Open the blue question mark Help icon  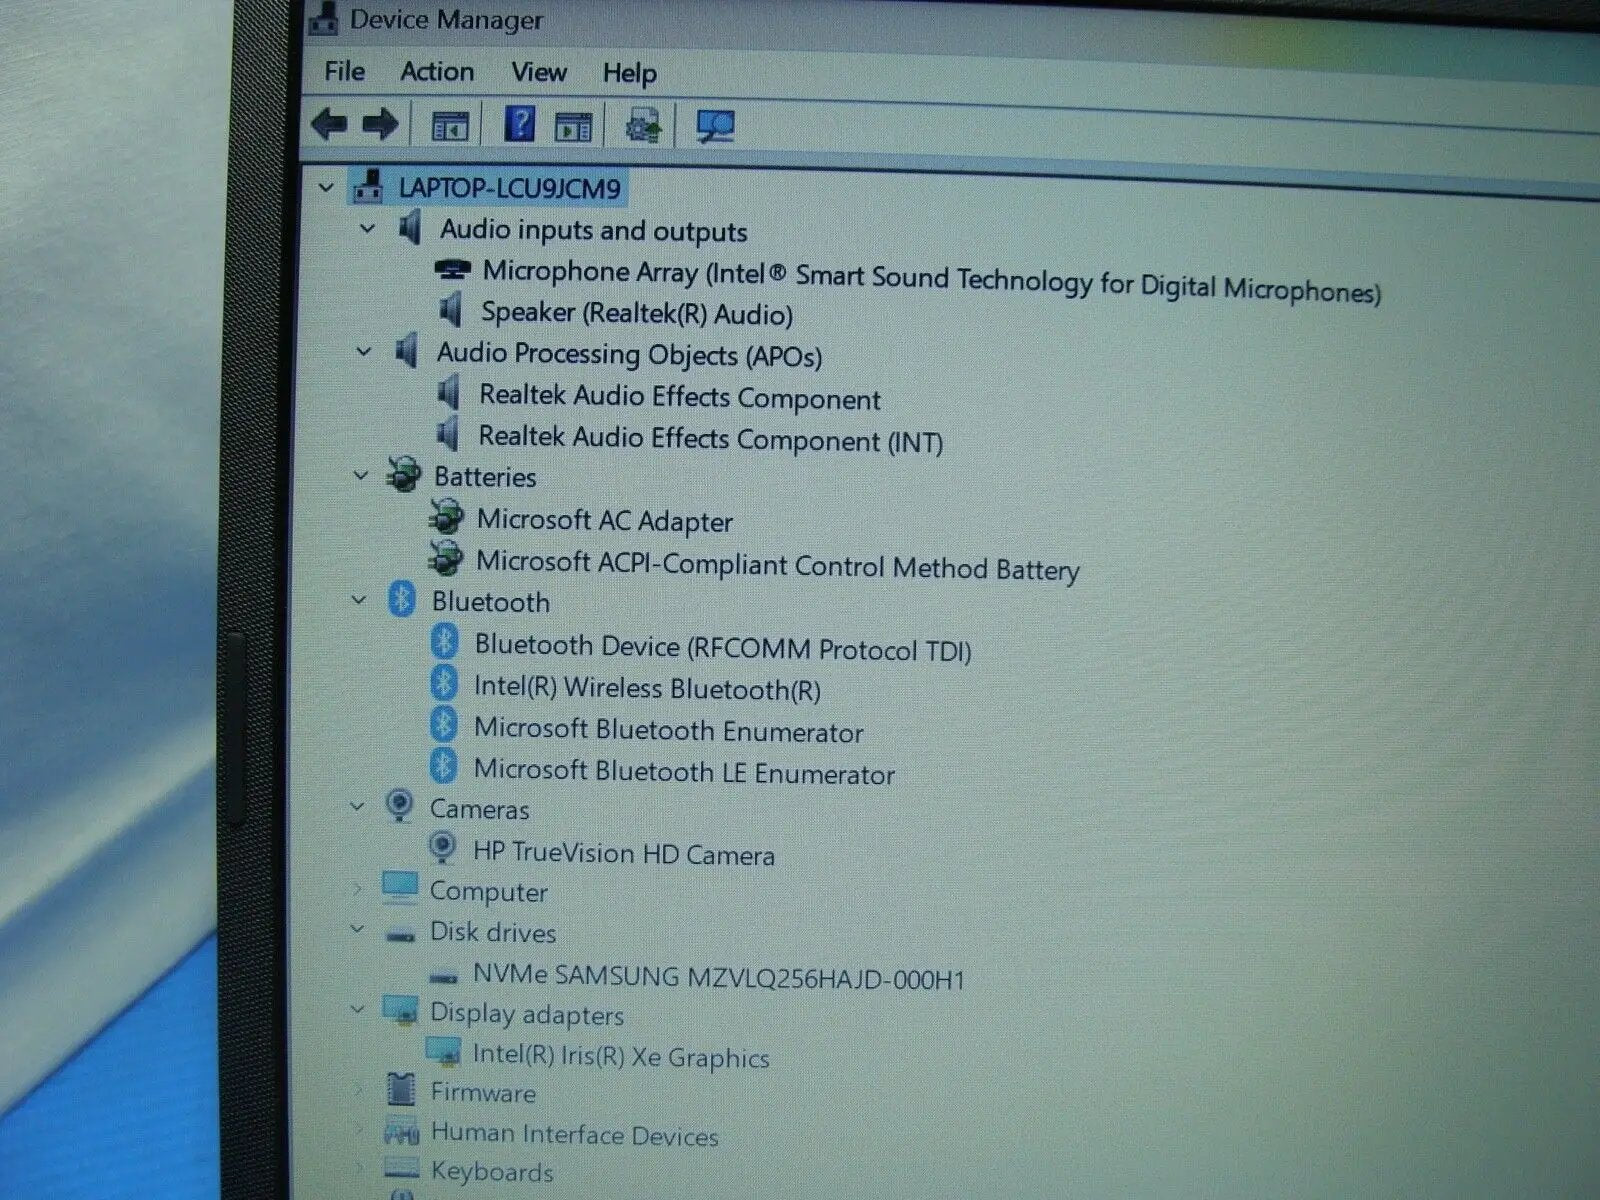(x=519, y=124)
